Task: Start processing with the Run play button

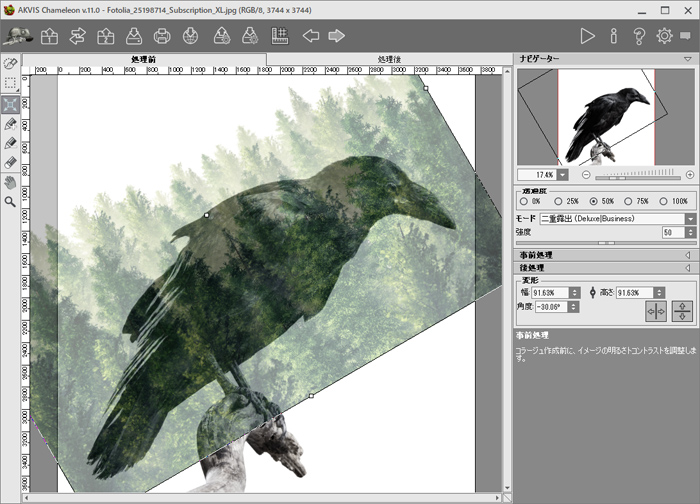Action: (587, 36)
